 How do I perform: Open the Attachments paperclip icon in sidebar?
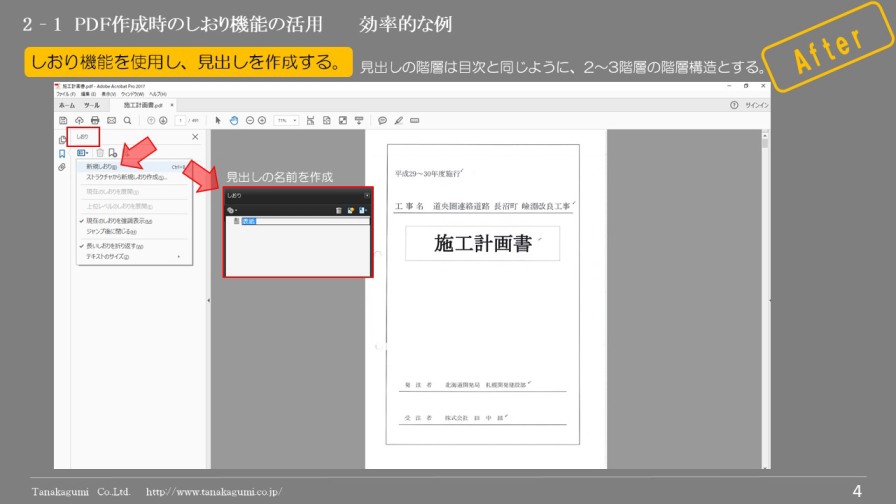point(62,168)
